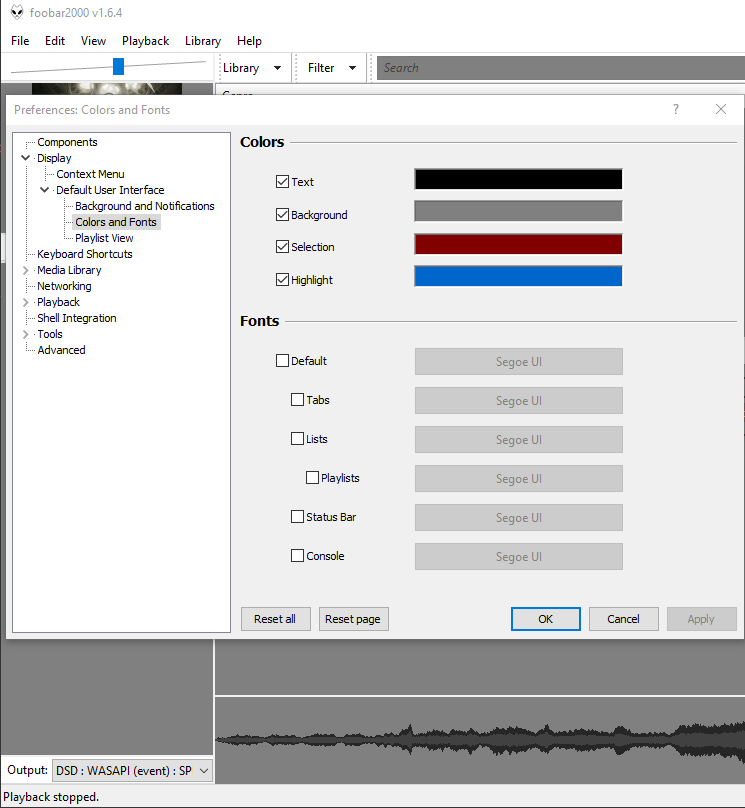Screen dimensions: 745x808
Task: Collapse the Display tree node
Action: click(x=25, y=158)
